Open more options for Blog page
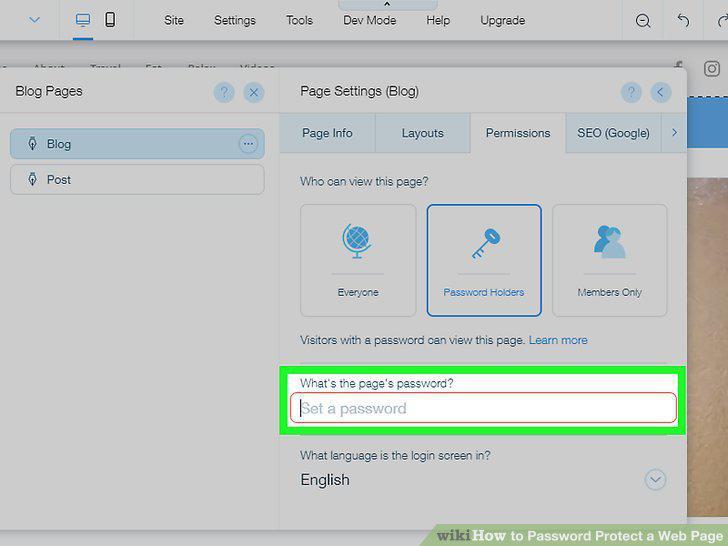This screenshot has width=728, height=546. [248, 144]
